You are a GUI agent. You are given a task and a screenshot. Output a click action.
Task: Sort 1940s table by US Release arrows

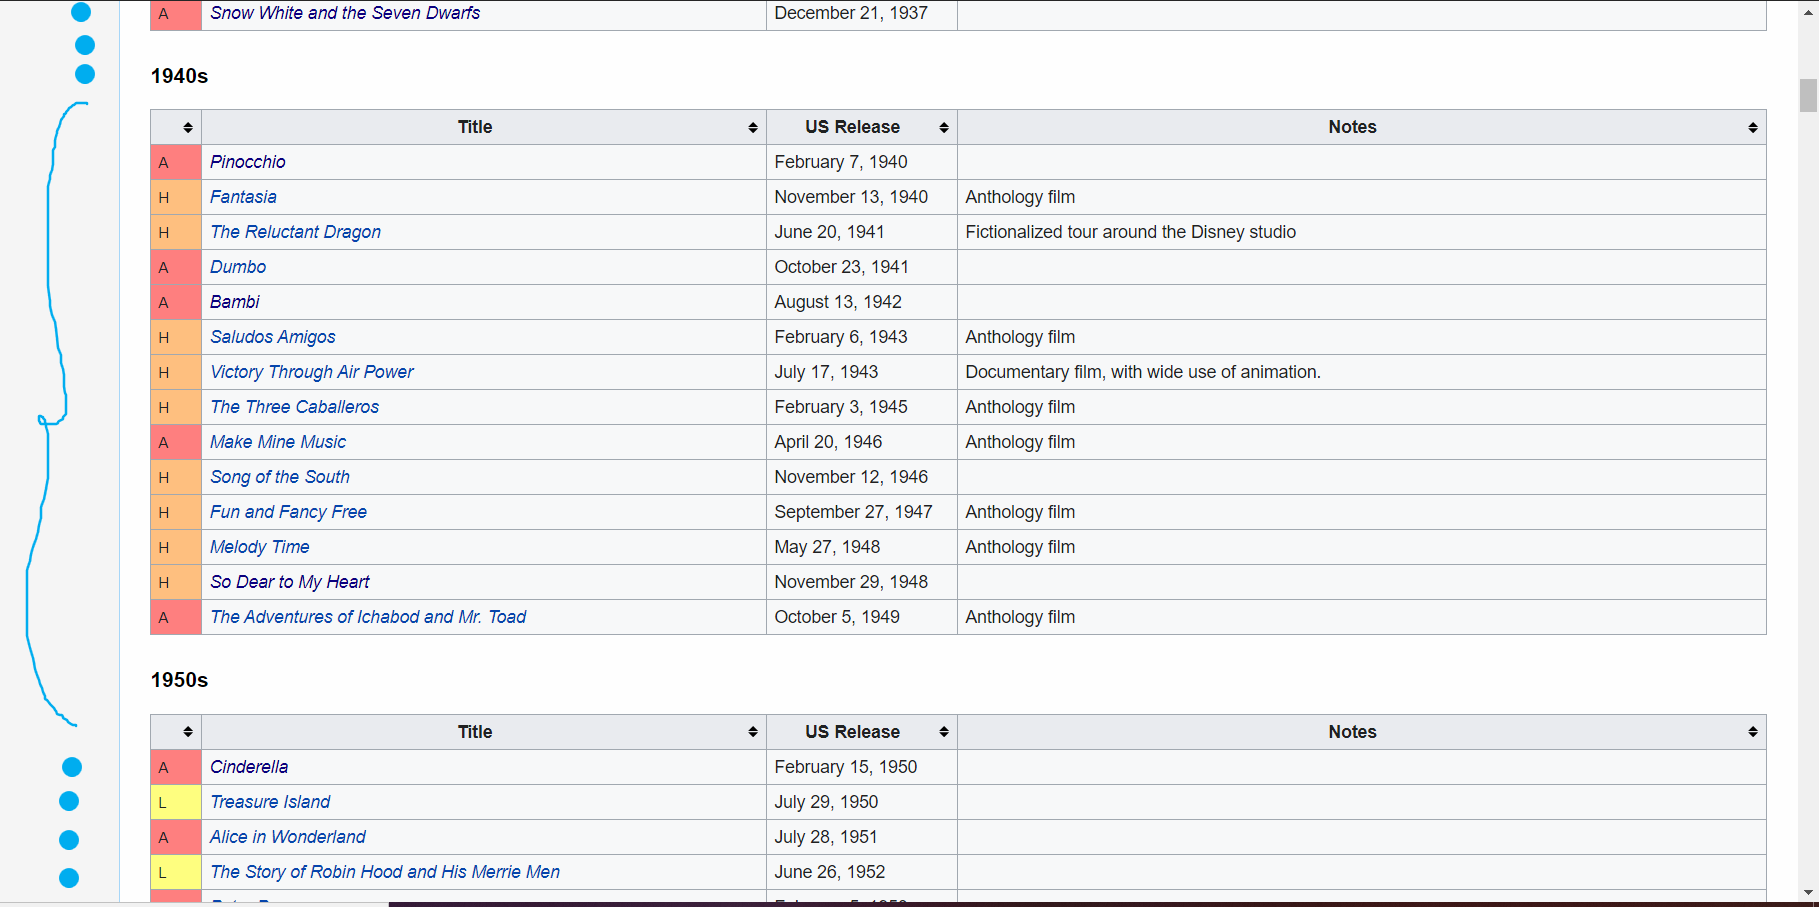[x=943, y=128]
